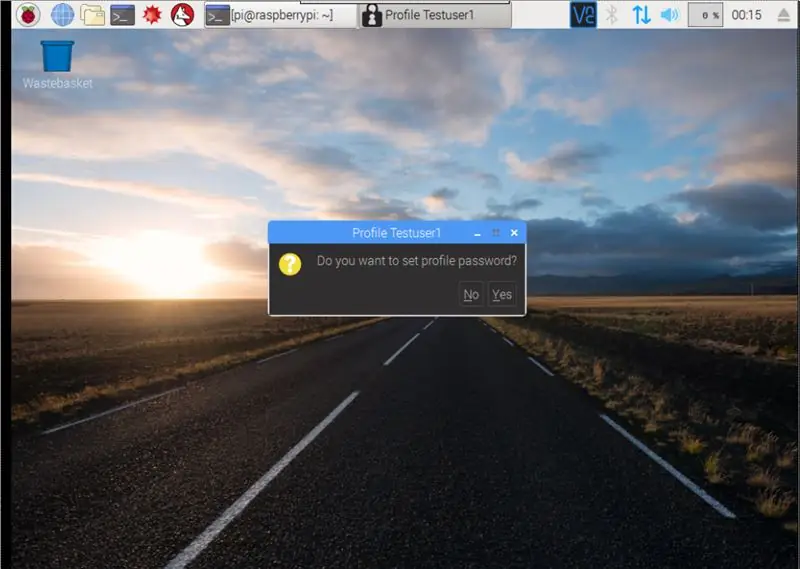Open the Mathematica red spiky icon
This screenshot has width=800, height=569.
click(x=152, y=15)
